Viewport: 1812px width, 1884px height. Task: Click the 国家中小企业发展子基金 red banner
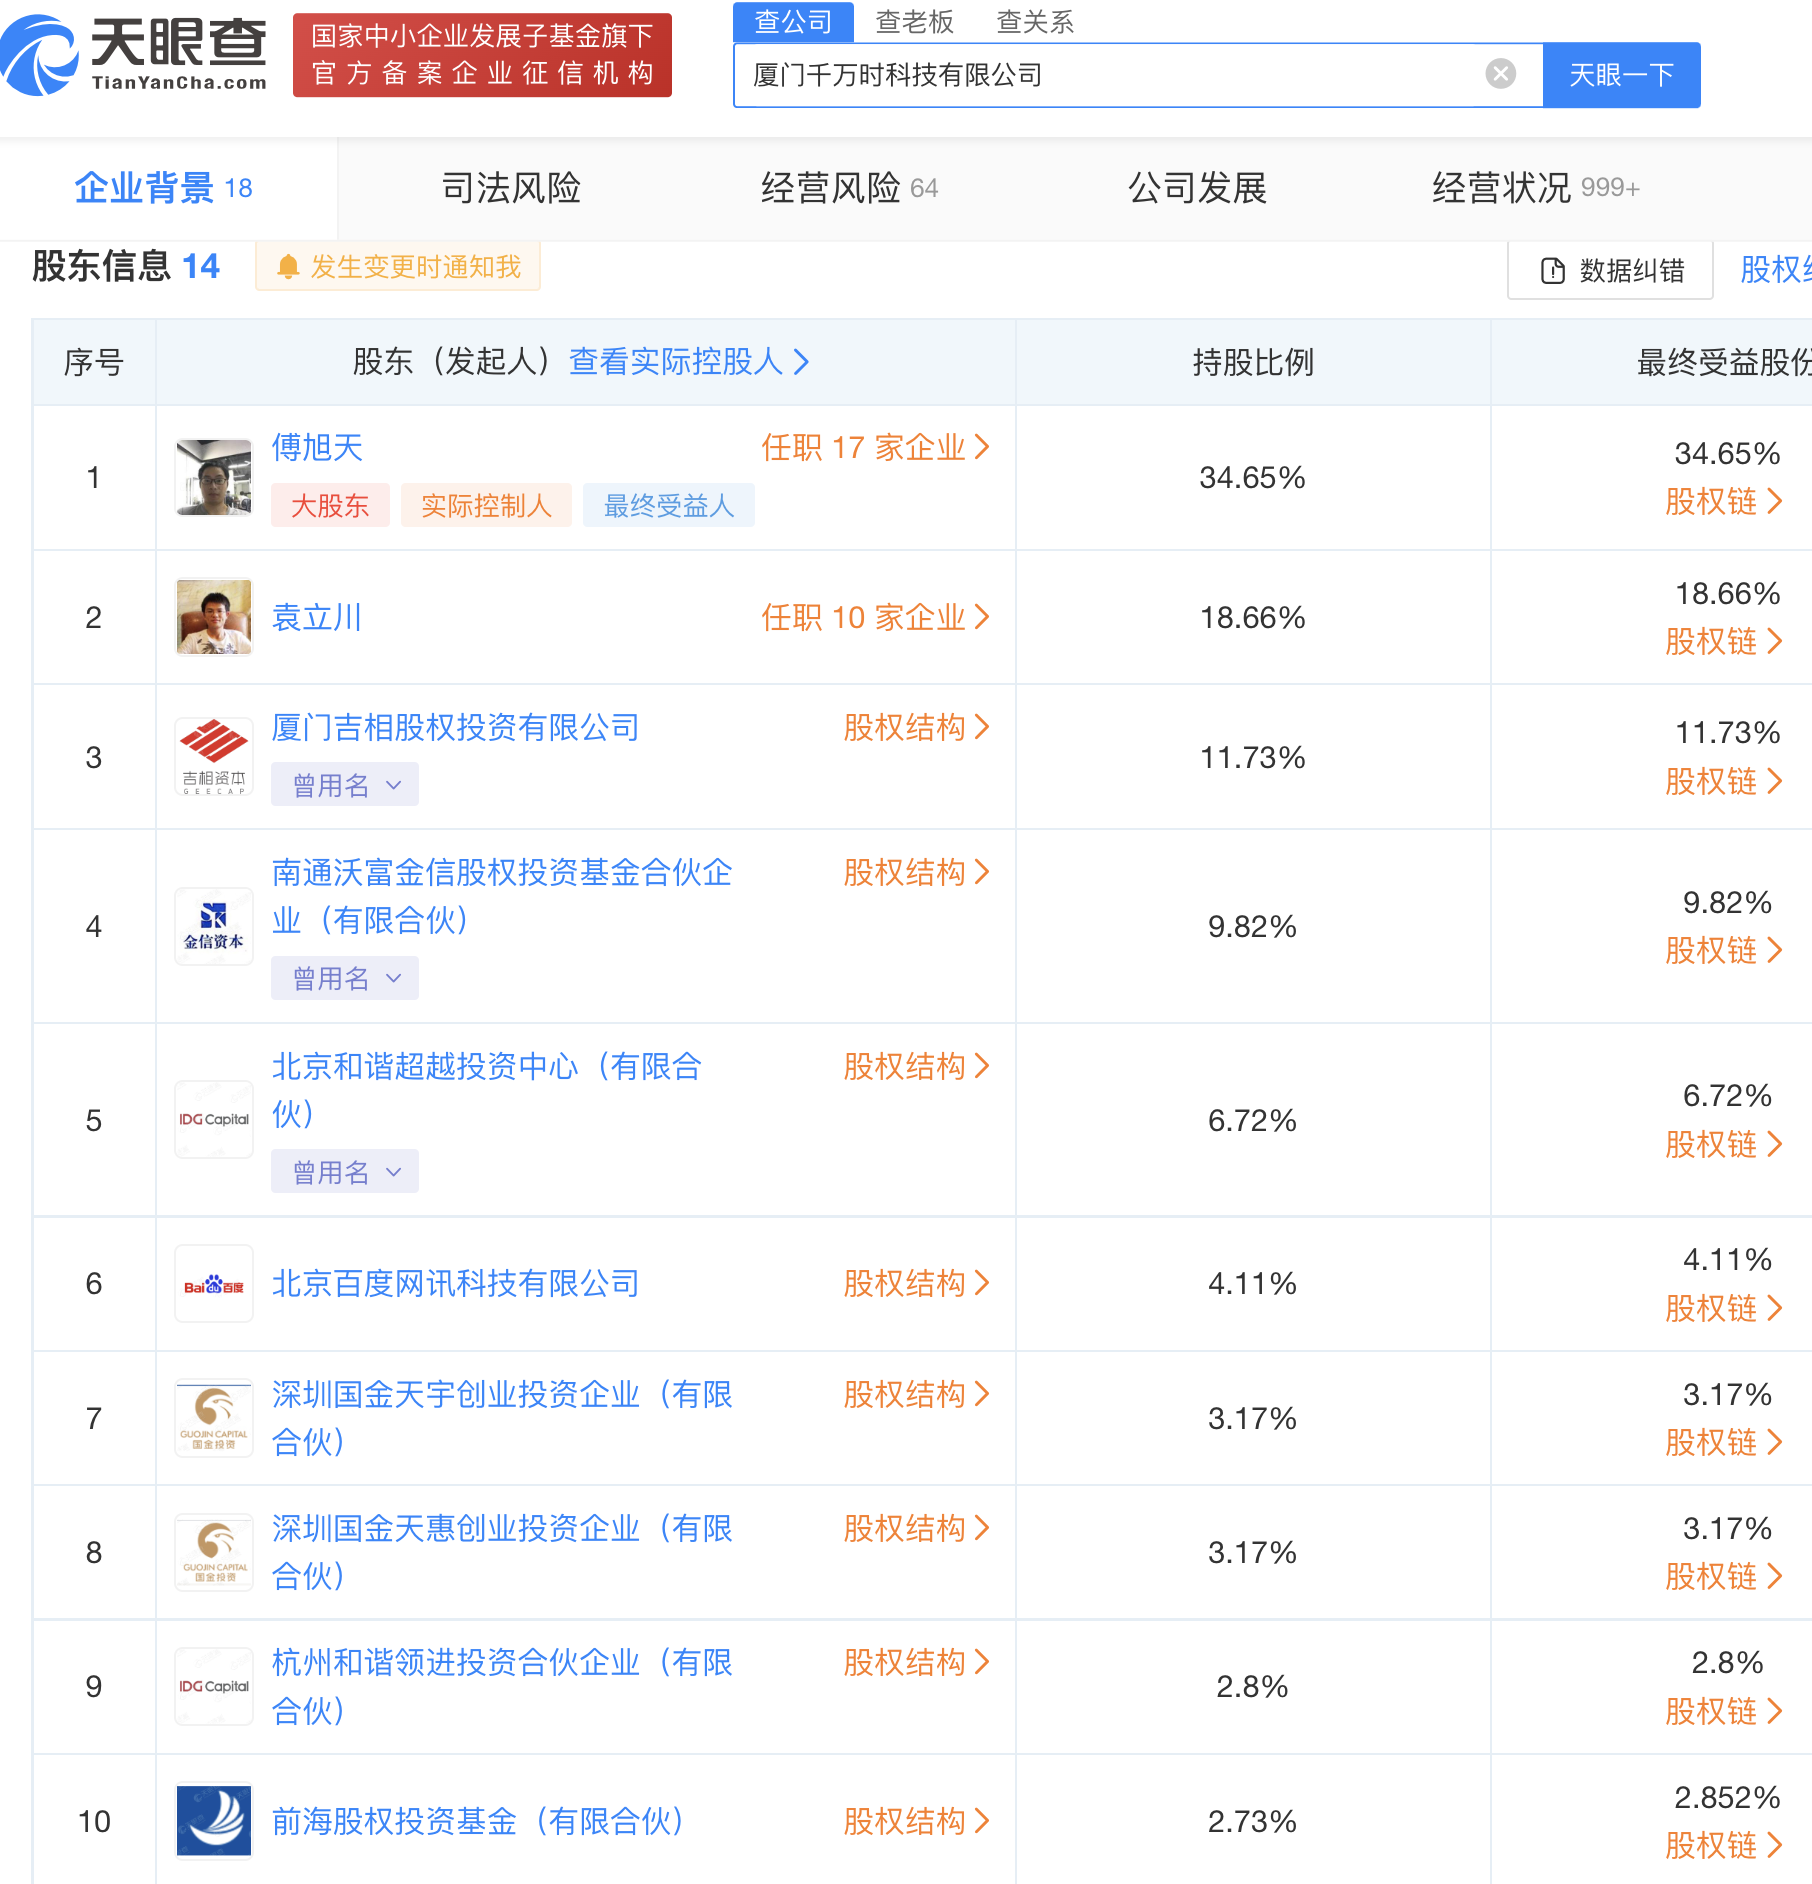point(482,55)
